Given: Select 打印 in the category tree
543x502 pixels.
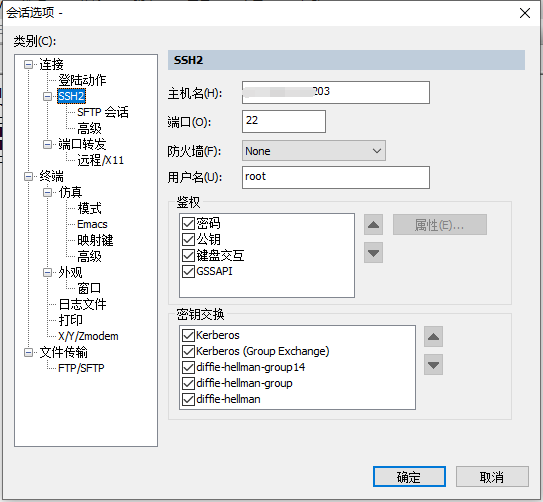Looking at the screenshot, I should [70, 320].
